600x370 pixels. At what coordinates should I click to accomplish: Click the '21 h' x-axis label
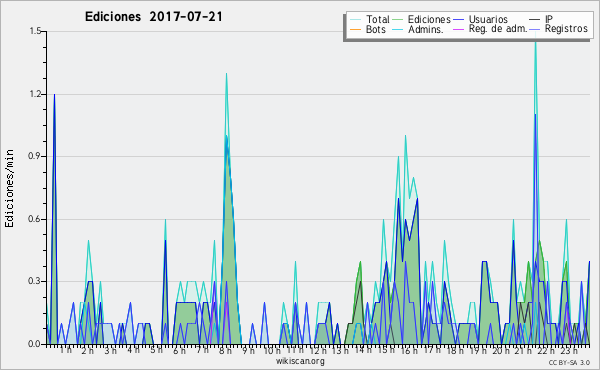[523, 350]
